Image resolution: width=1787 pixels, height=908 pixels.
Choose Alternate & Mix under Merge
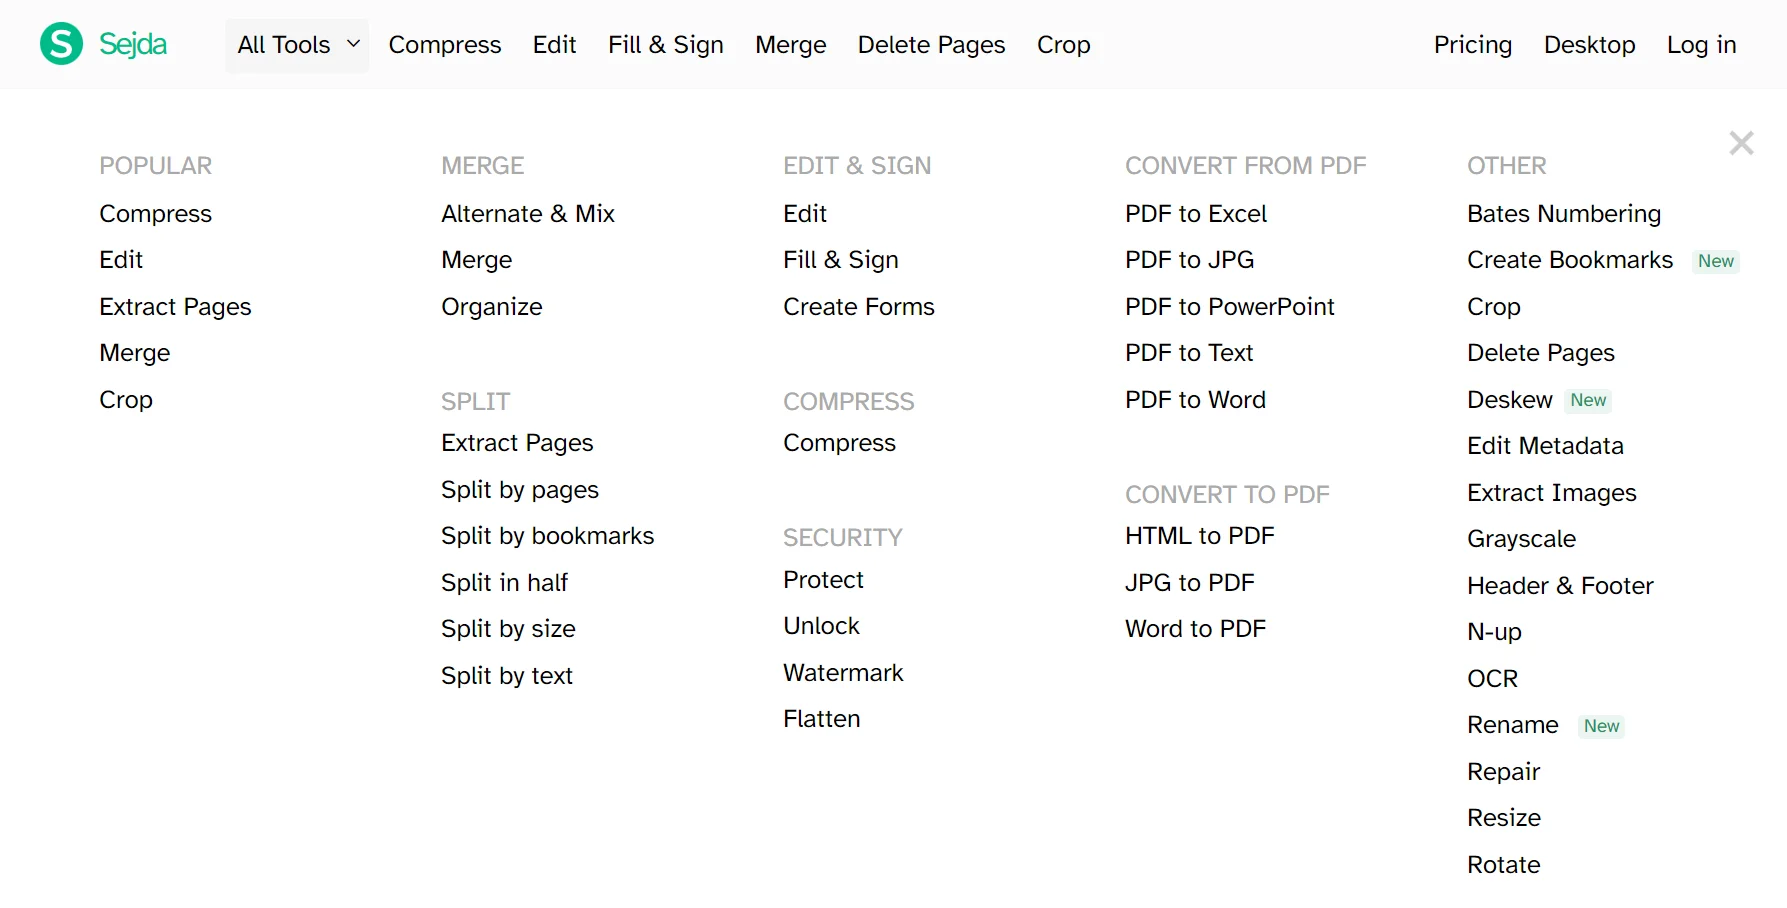pos(527,214)
